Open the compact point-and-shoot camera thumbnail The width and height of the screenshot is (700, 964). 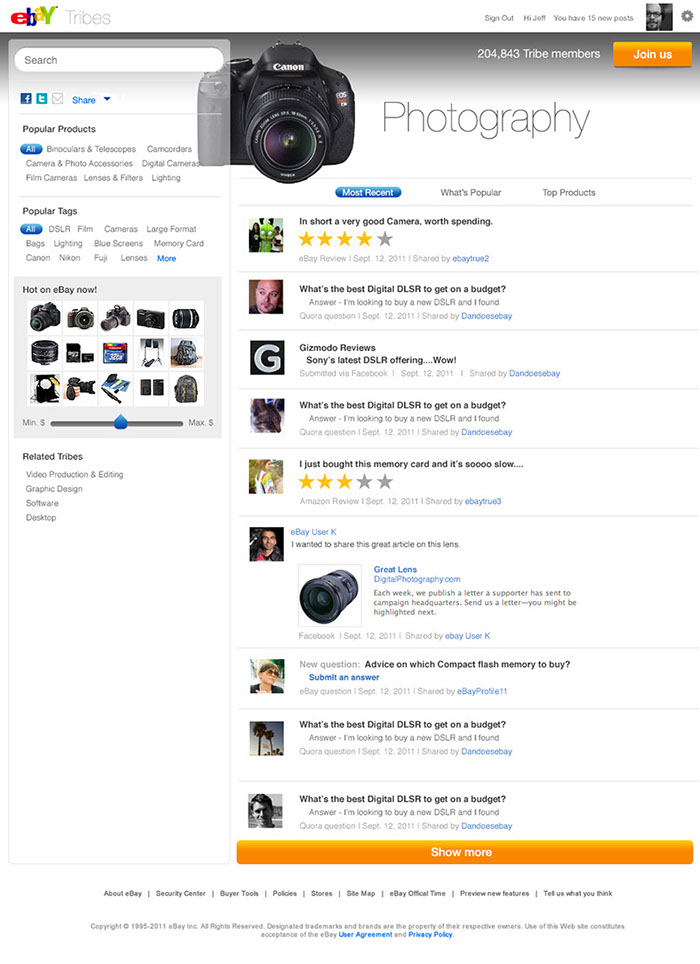click(151, 318)
